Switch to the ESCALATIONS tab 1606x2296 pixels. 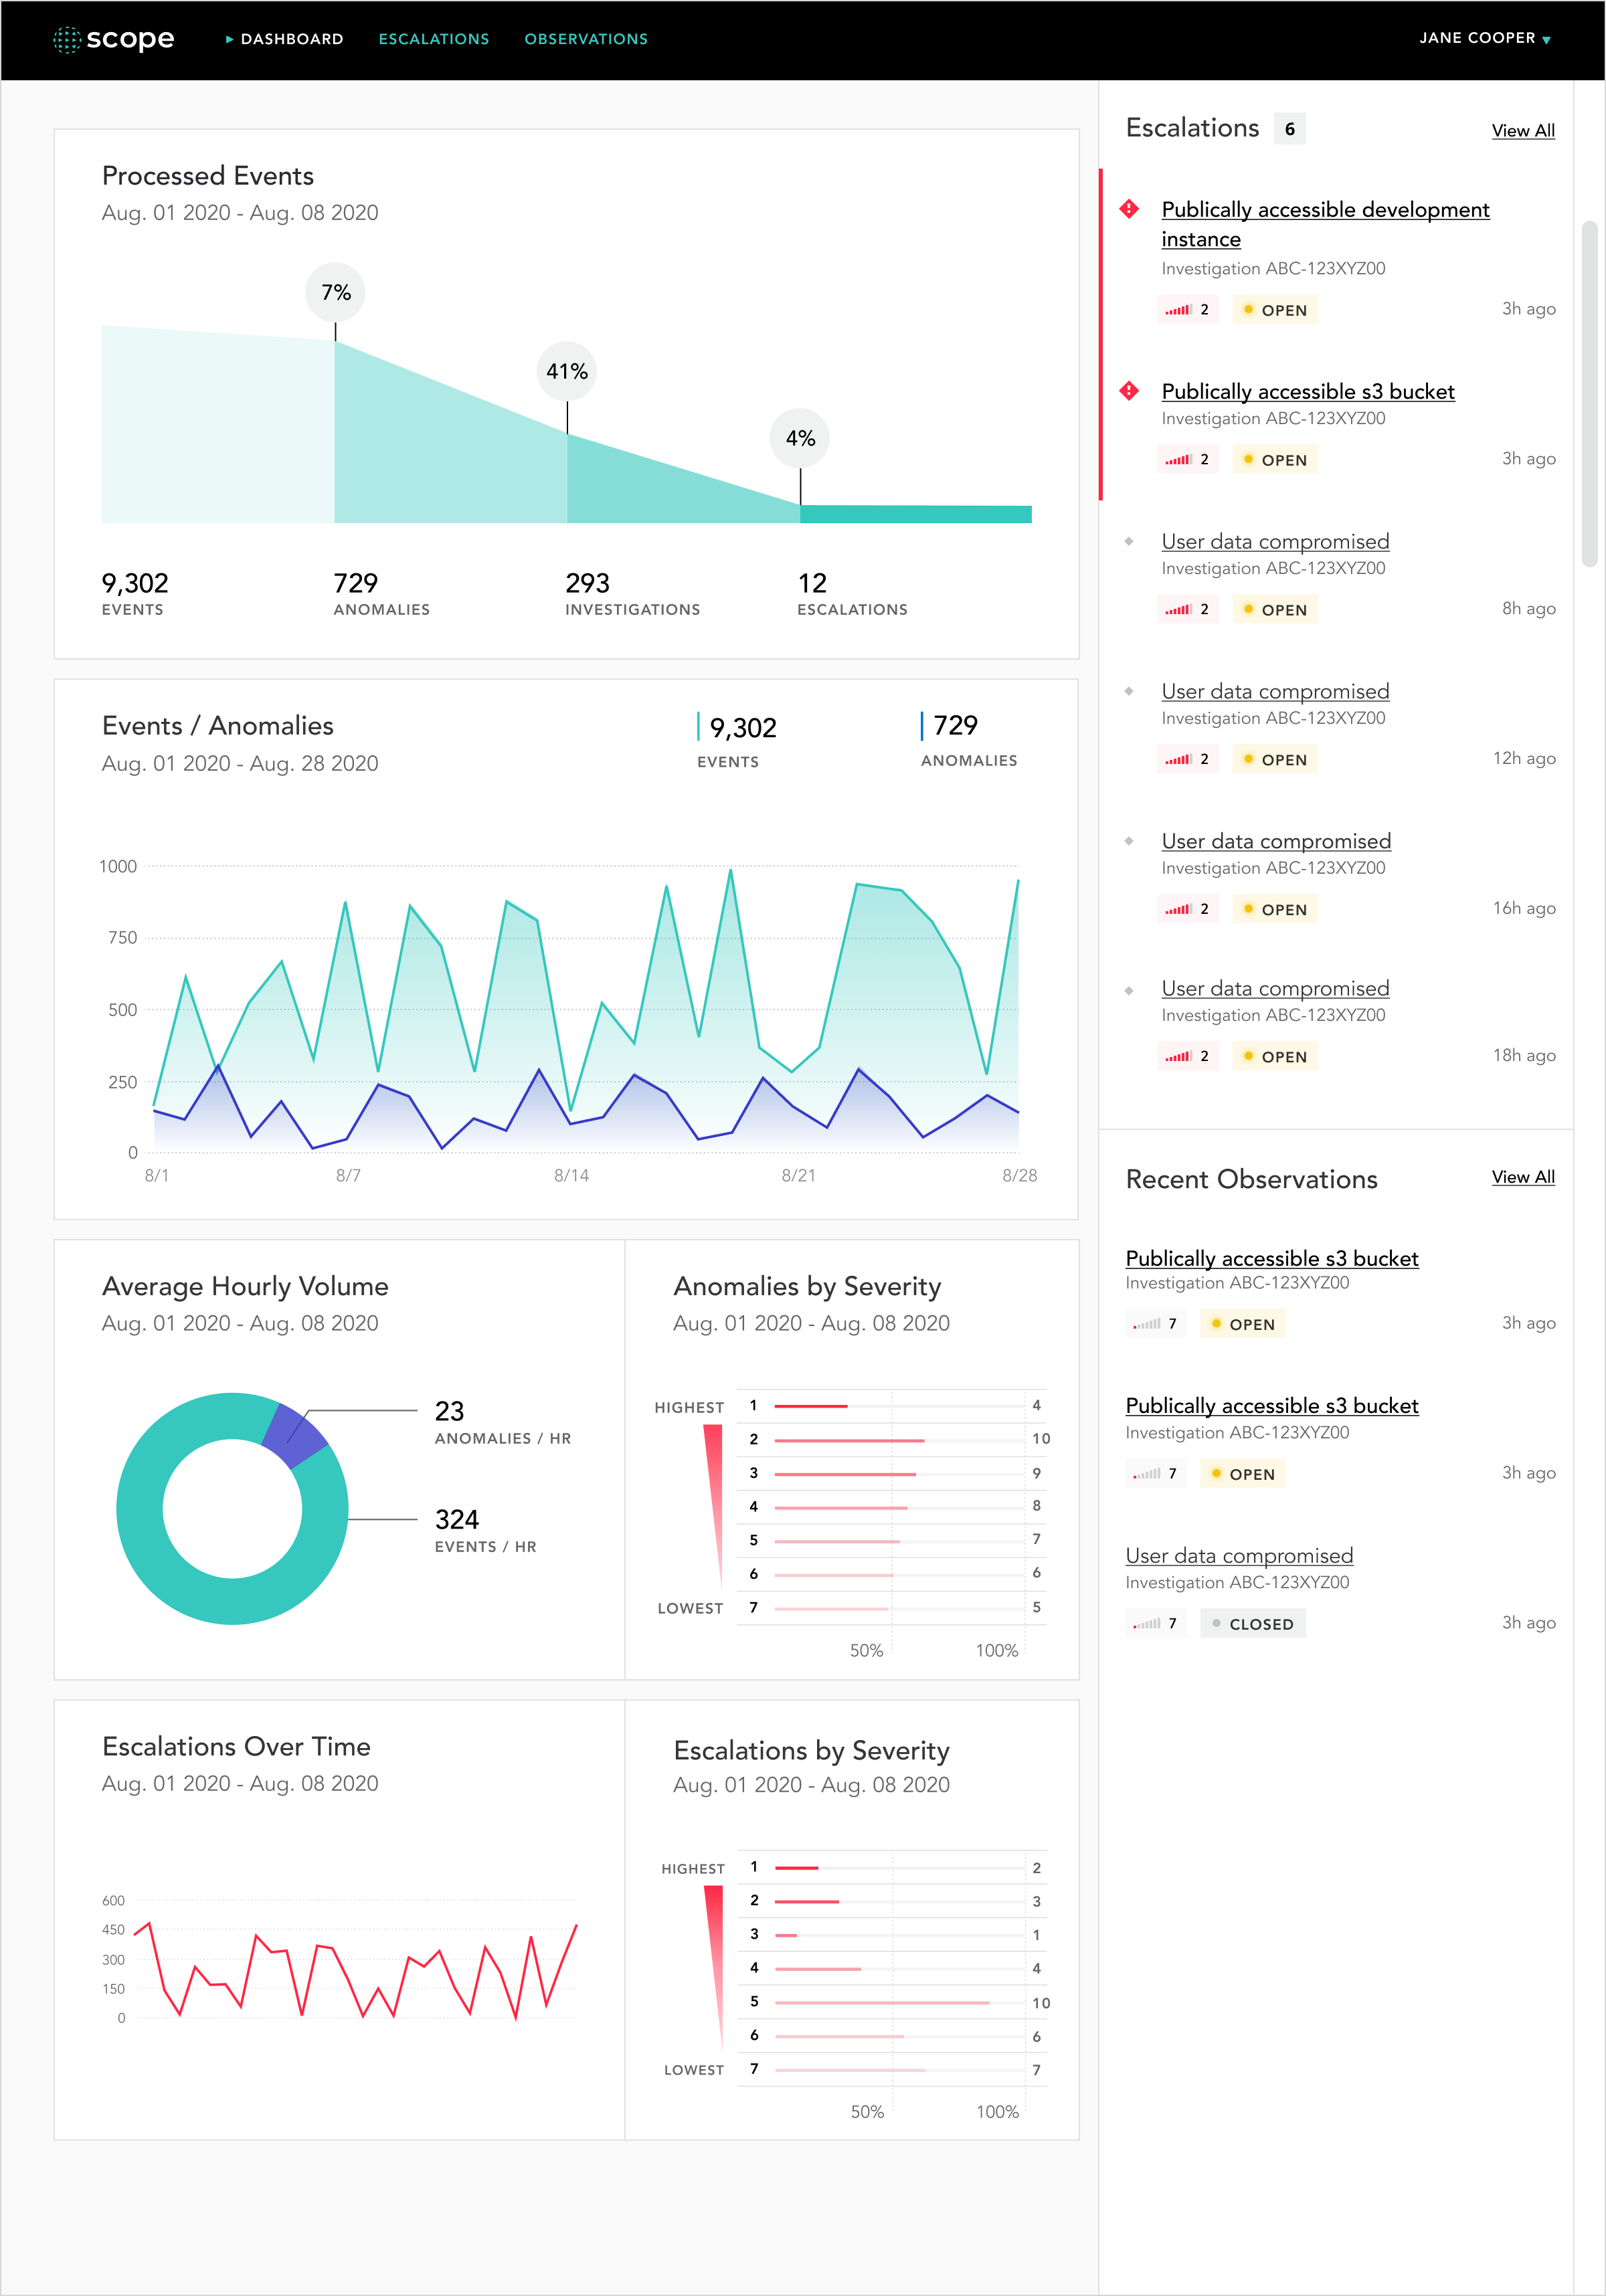click(434, 38)
